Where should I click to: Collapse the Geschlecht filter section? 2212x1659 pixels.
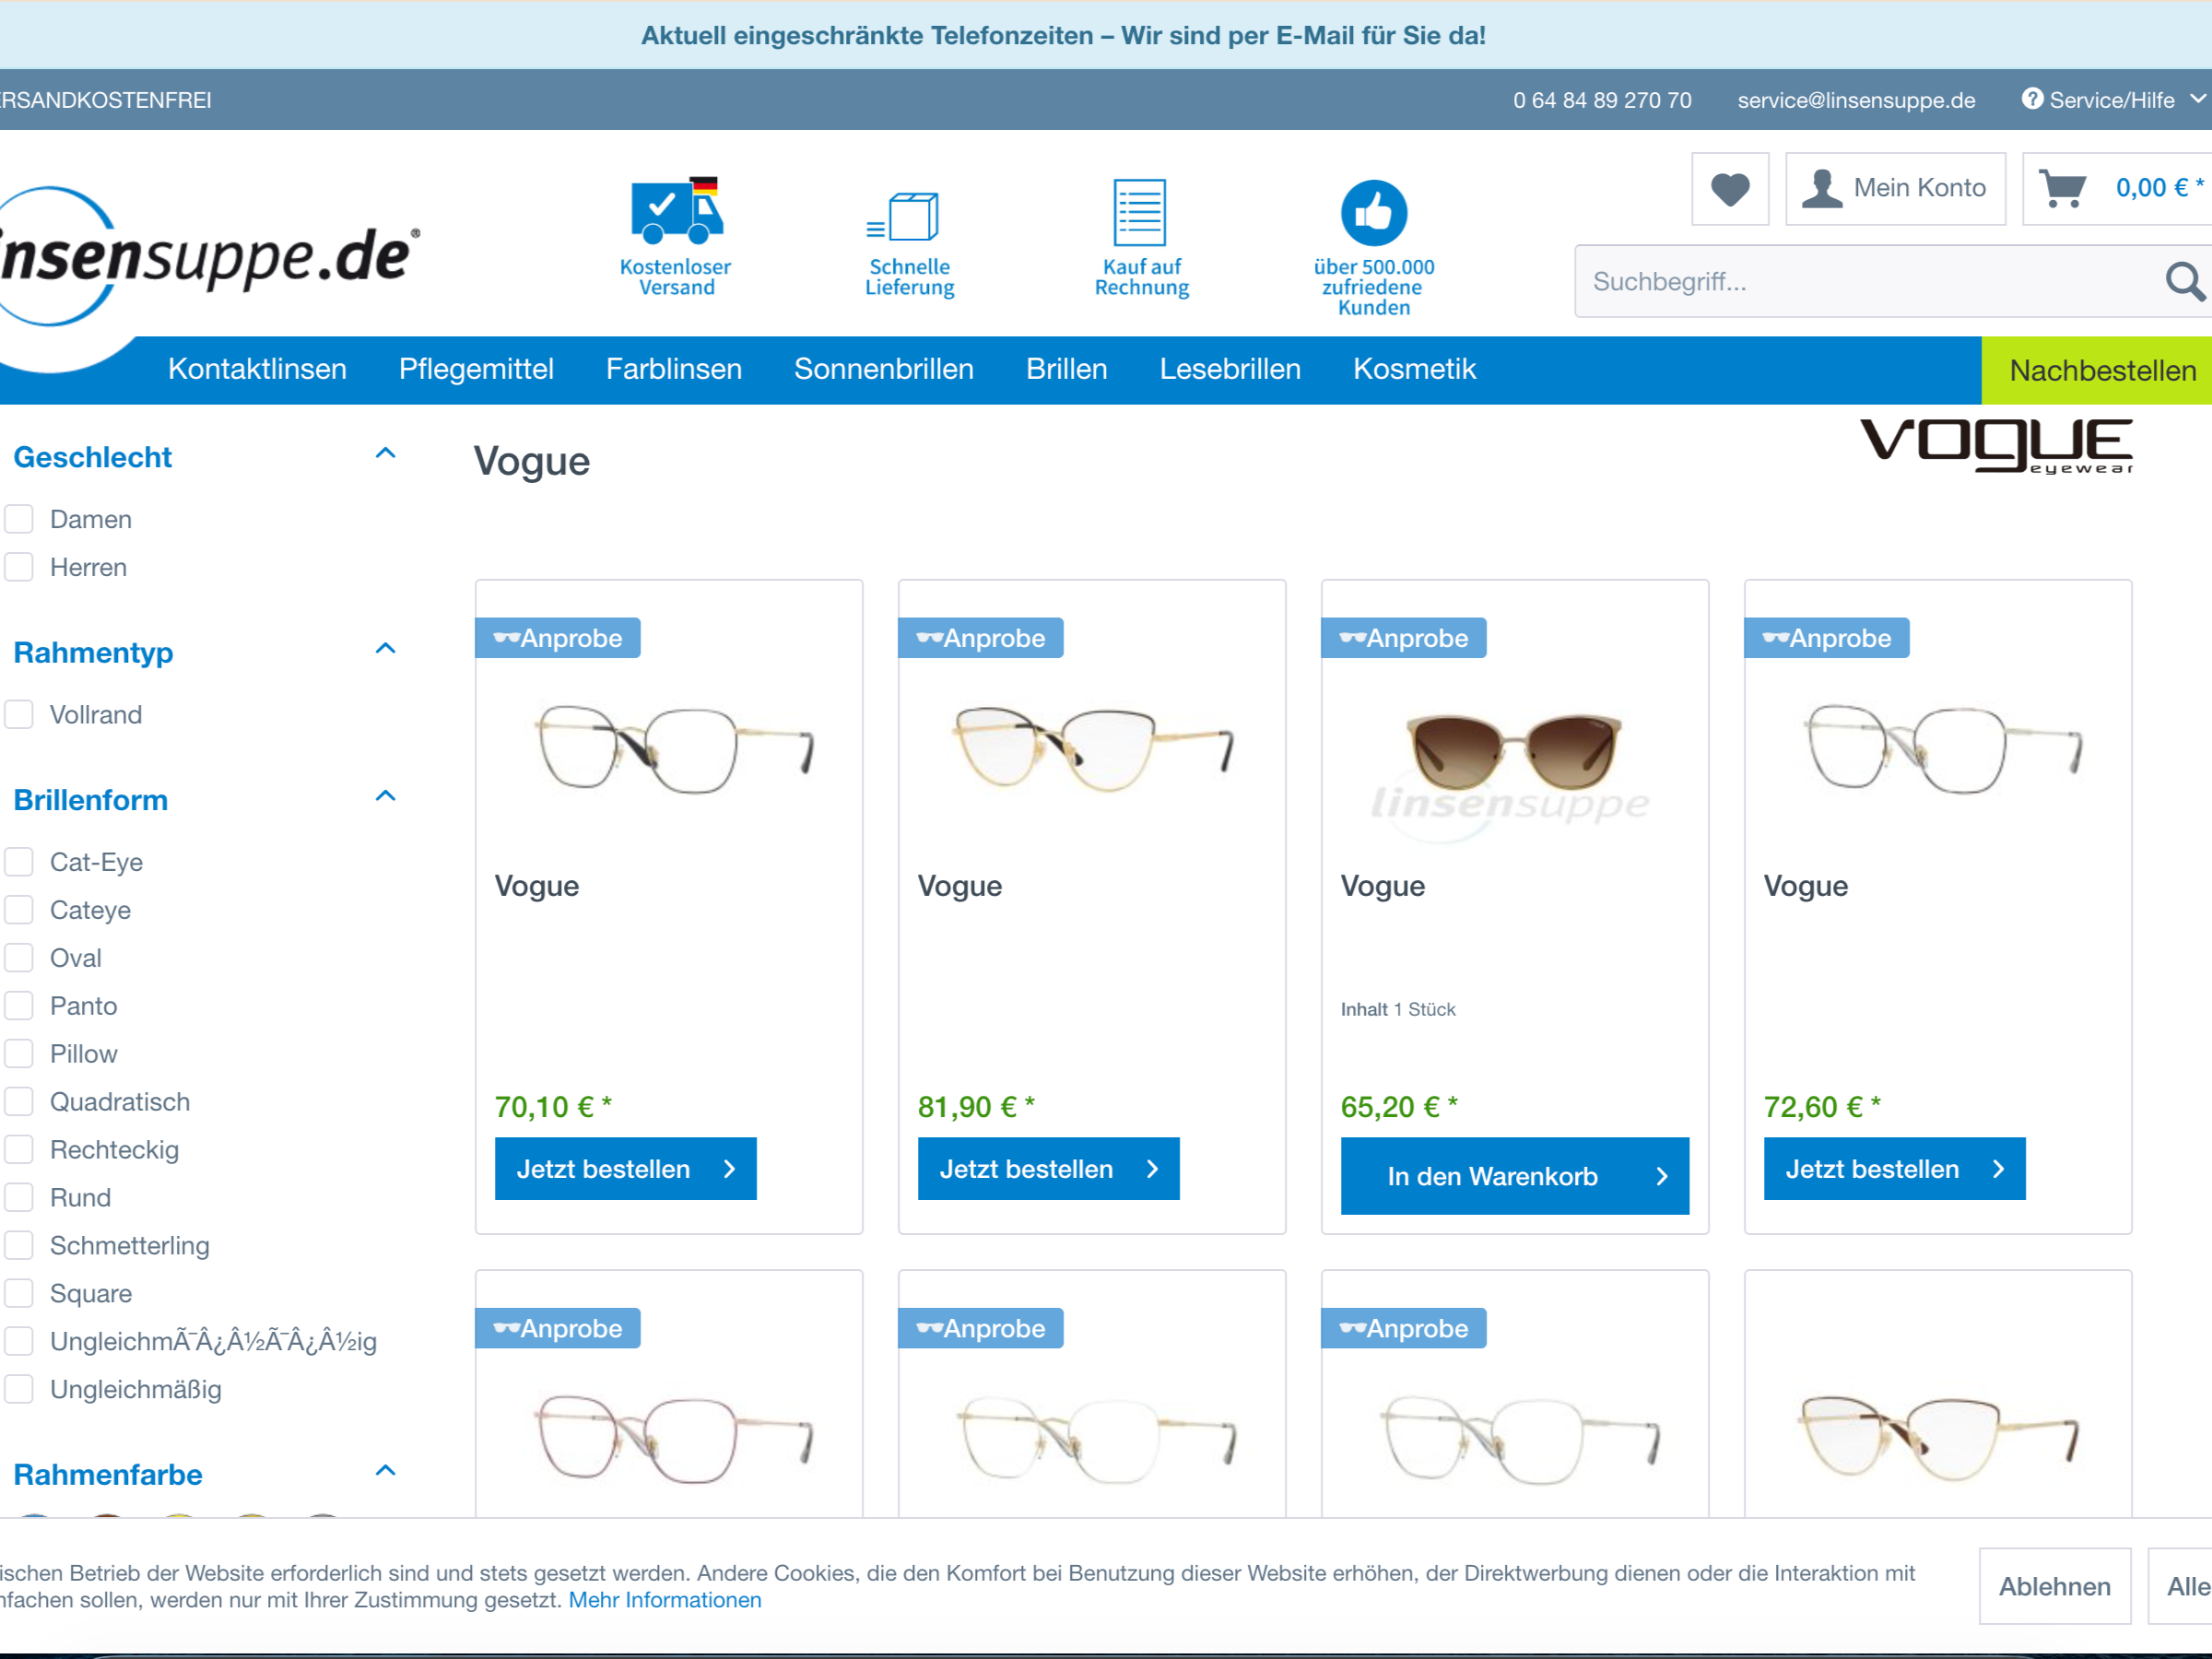click(386, 454)
